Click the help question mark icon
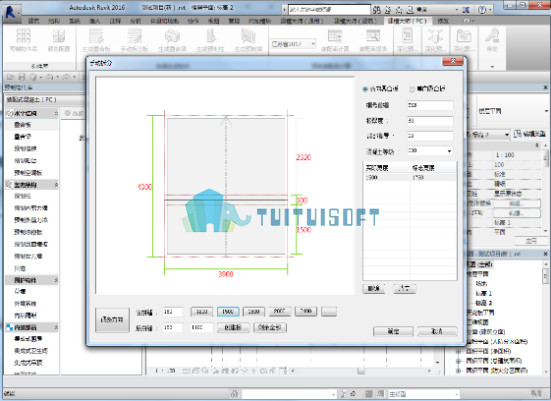Screen dimensions: 551x401 (482, 9)
